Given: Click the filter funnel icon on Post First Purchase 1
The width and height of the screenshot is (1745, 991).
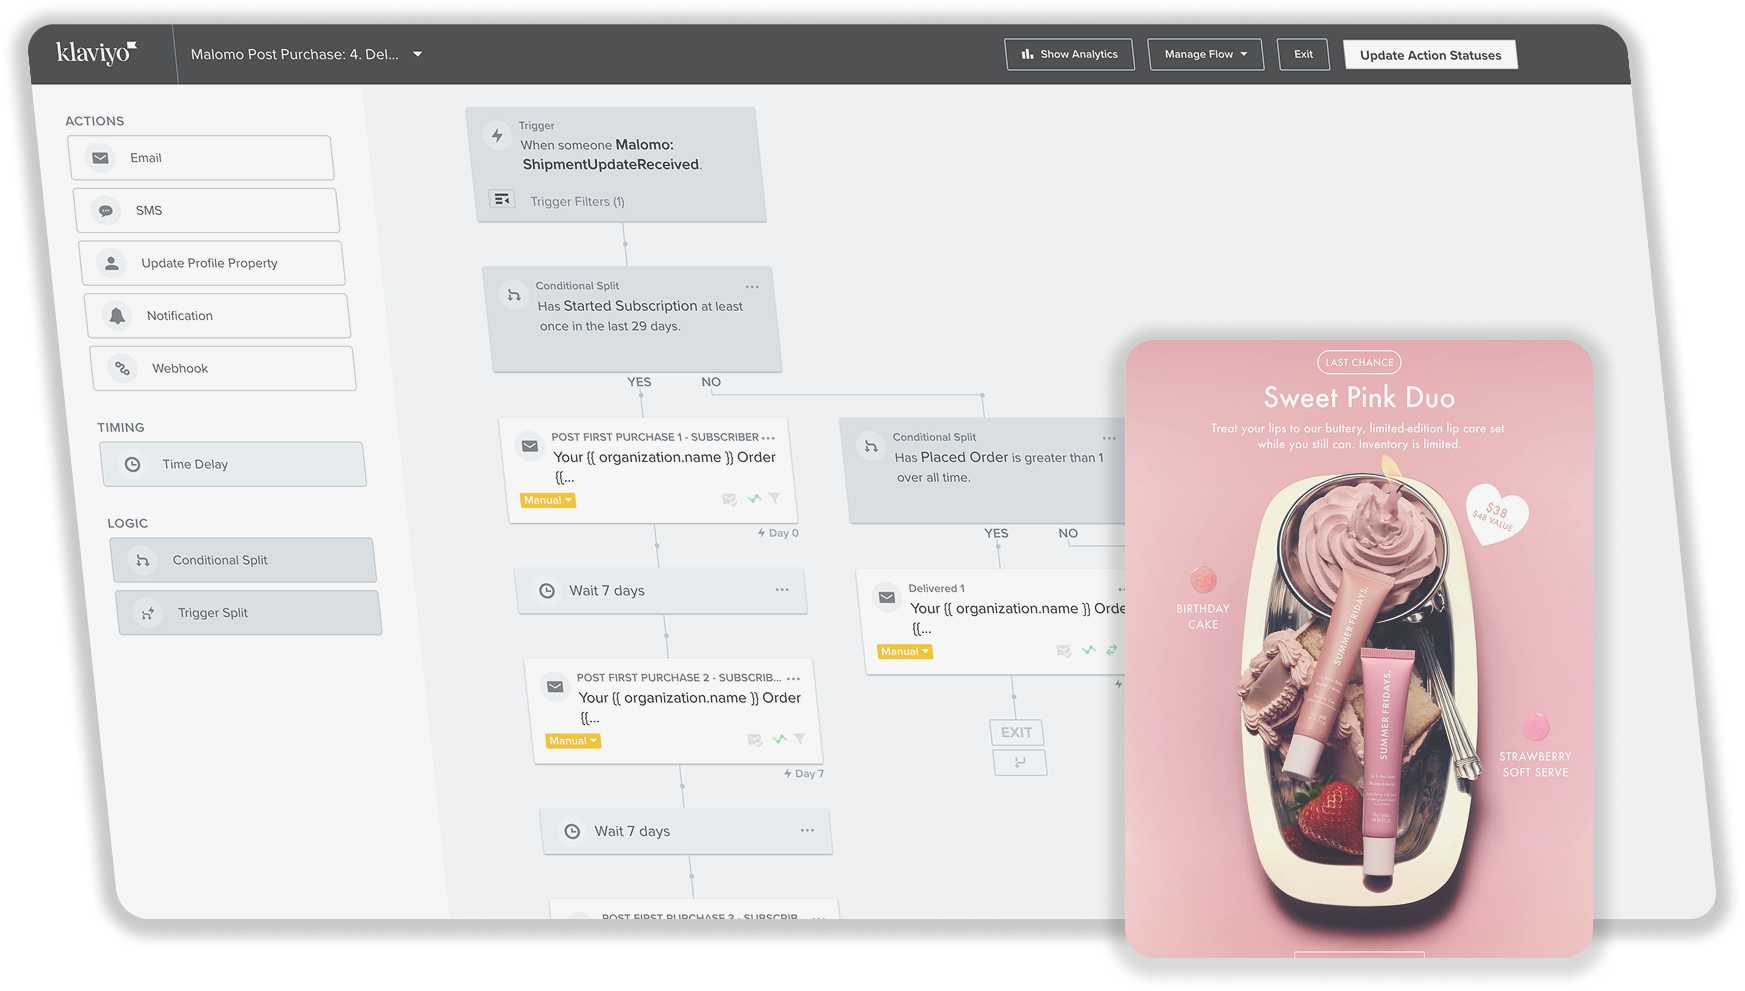Looking at the screenshot, I should point(774,498).
